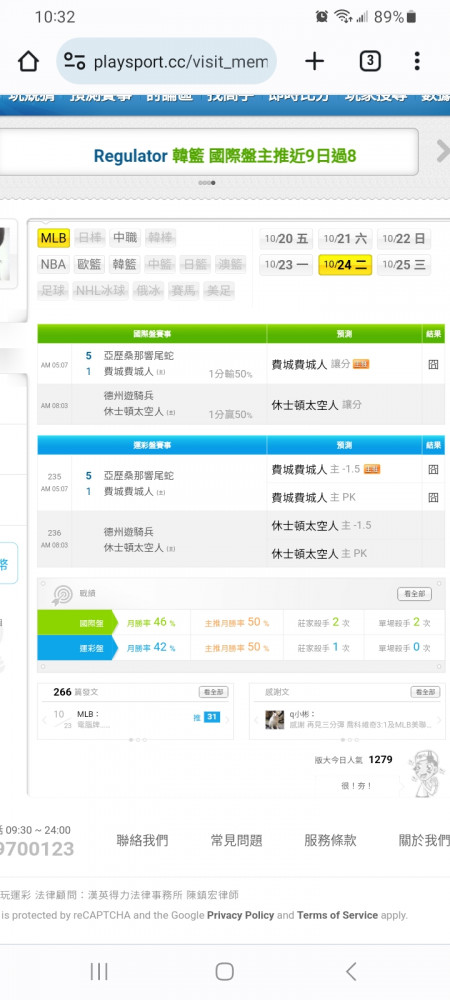Choose date 10/23 一
The height and width of the screenshot is (1000, 450).
(x=286, y=265)
